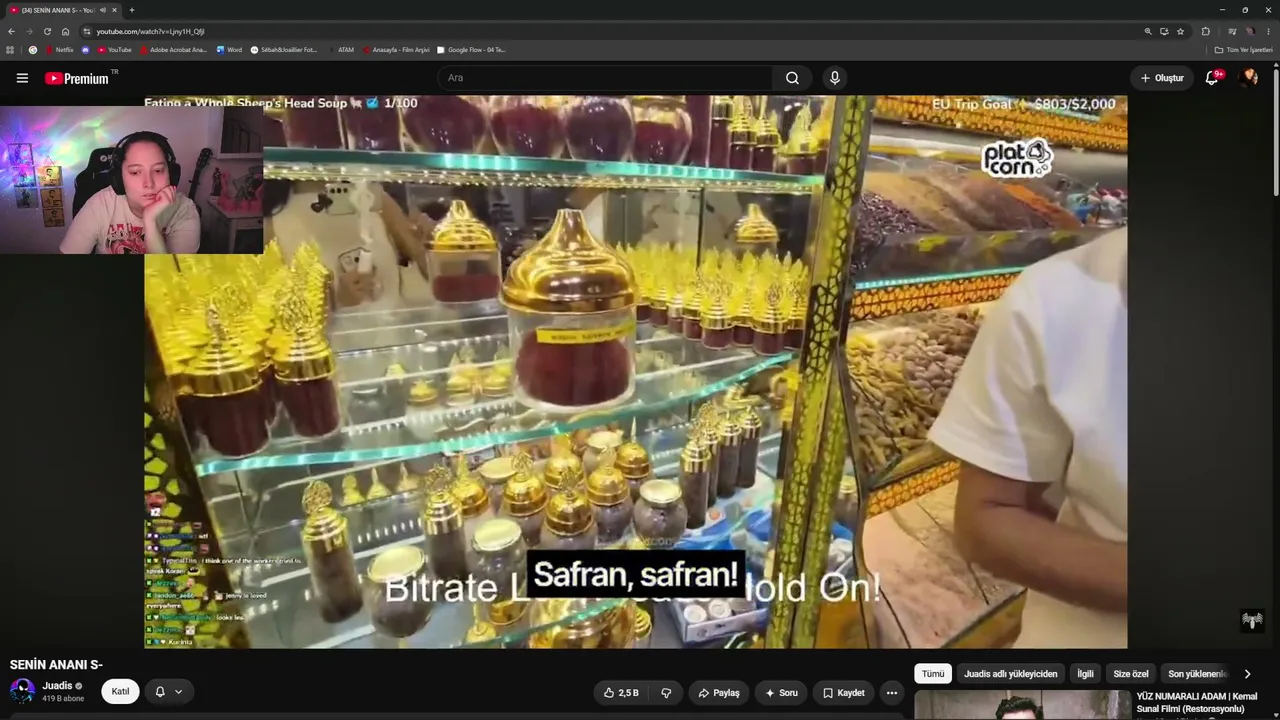Click the platcorn logo overlay in video
This screenshot has height=720, width=1280.
pyautogui.click(x=1017, y=159)
